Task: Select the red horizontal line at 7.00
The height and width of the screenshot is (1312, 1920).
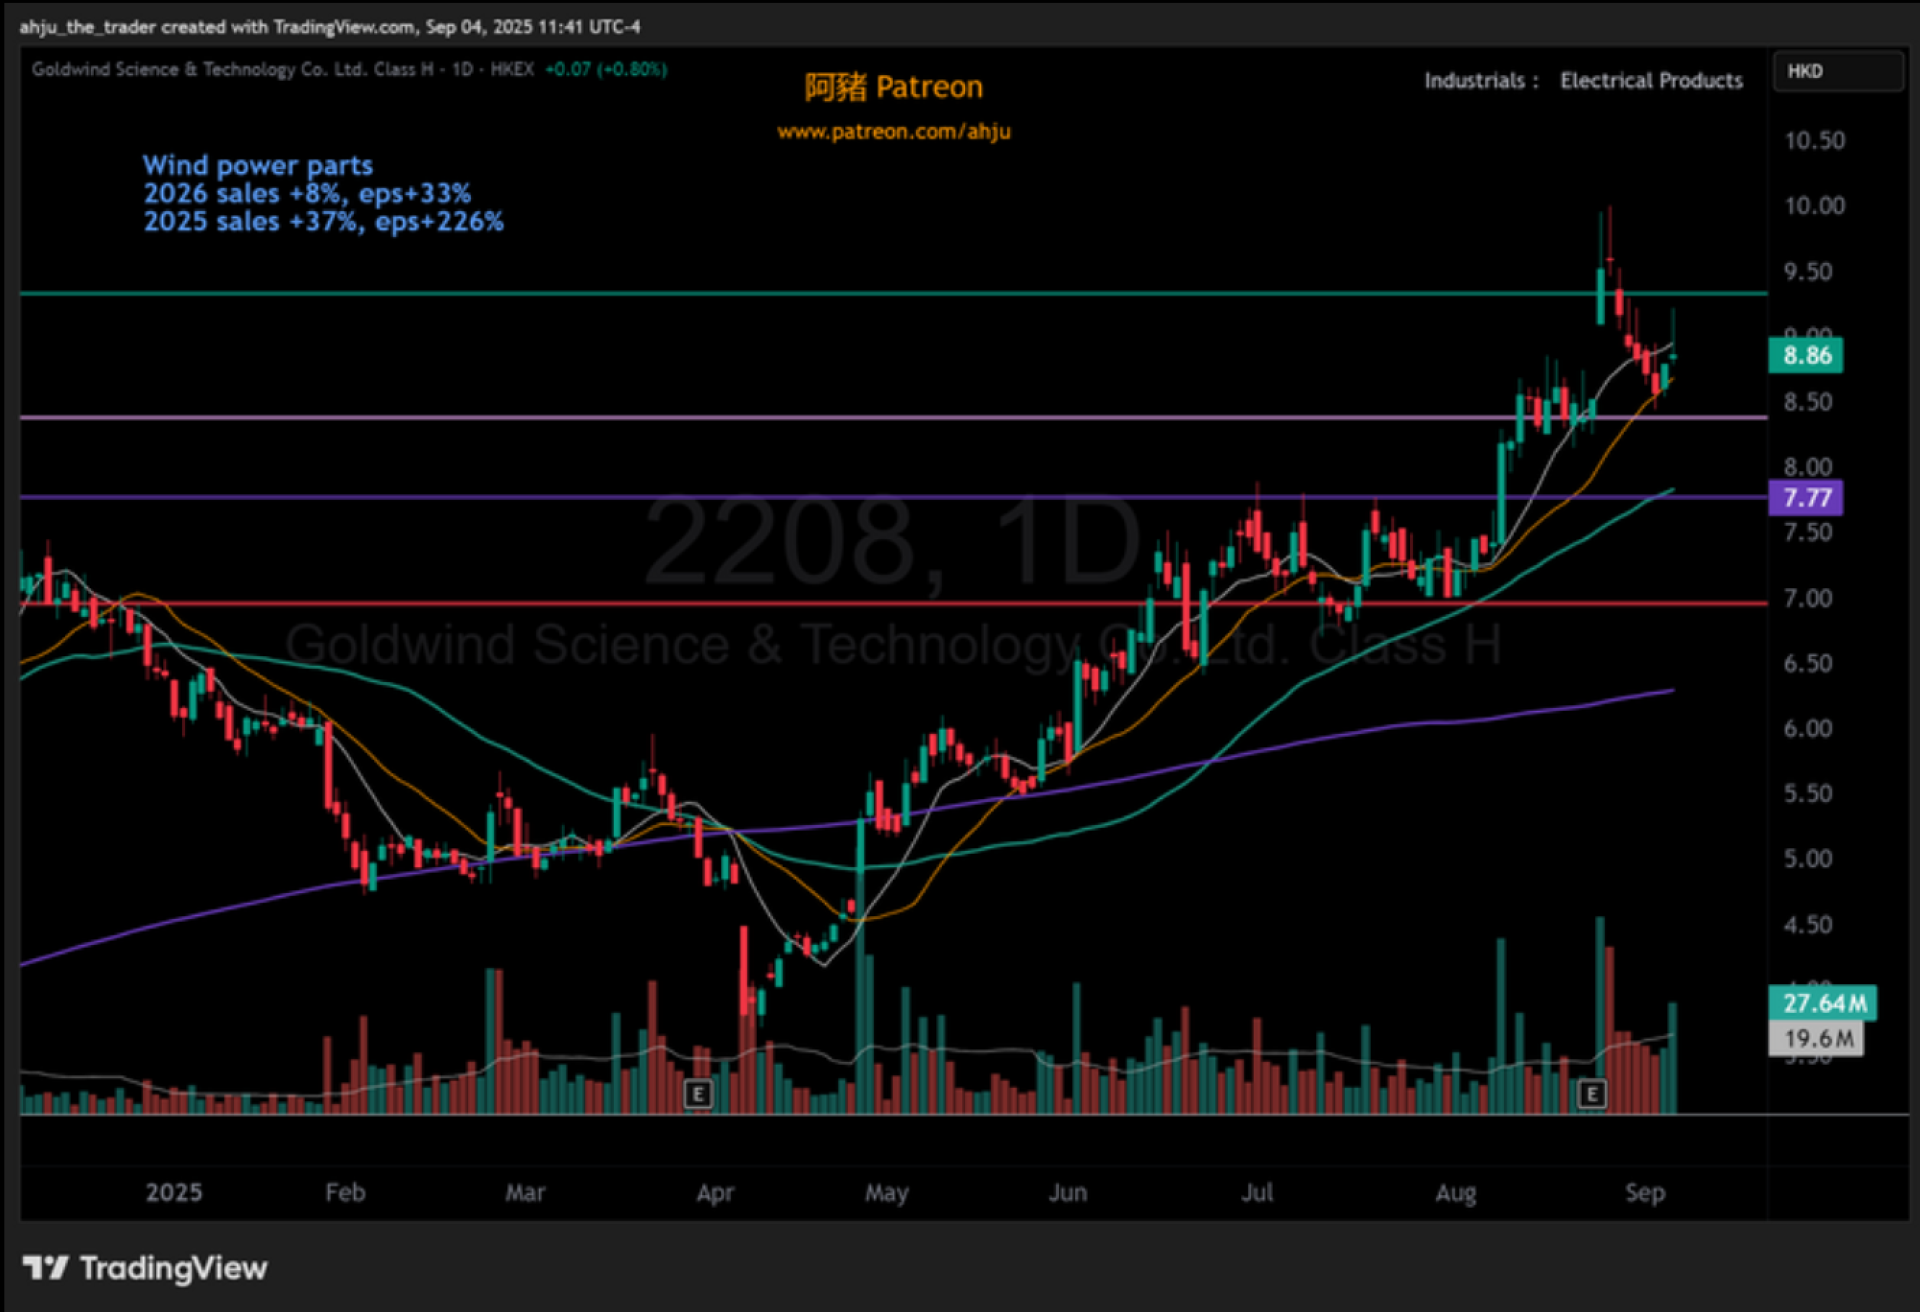Action: point(600,603)
